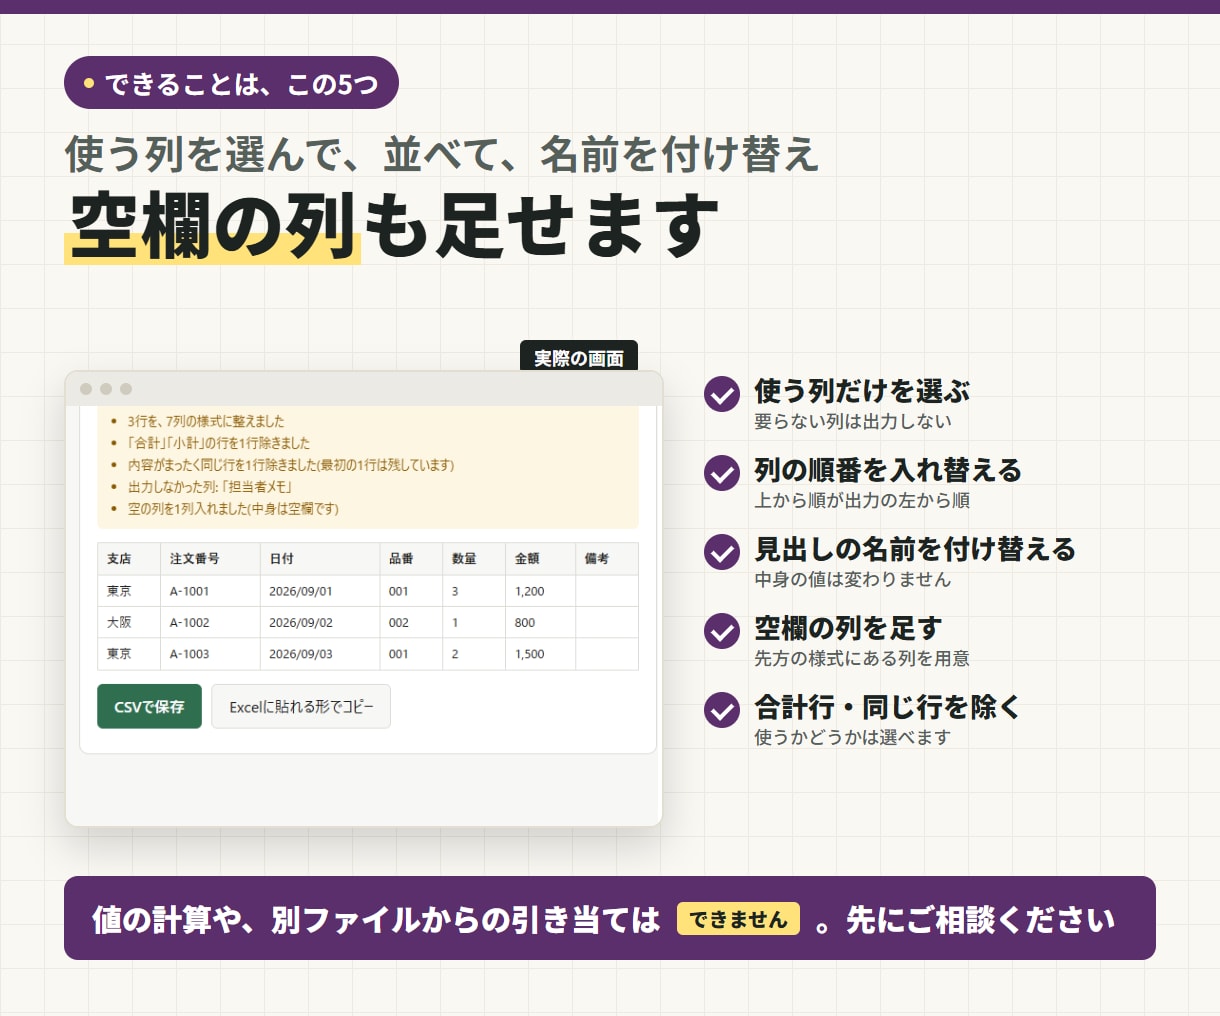Click the checkmark icon beside 合計行・同じ行を除く
The height and width of the screenshot is (1016, 1220).
(722, 710)
